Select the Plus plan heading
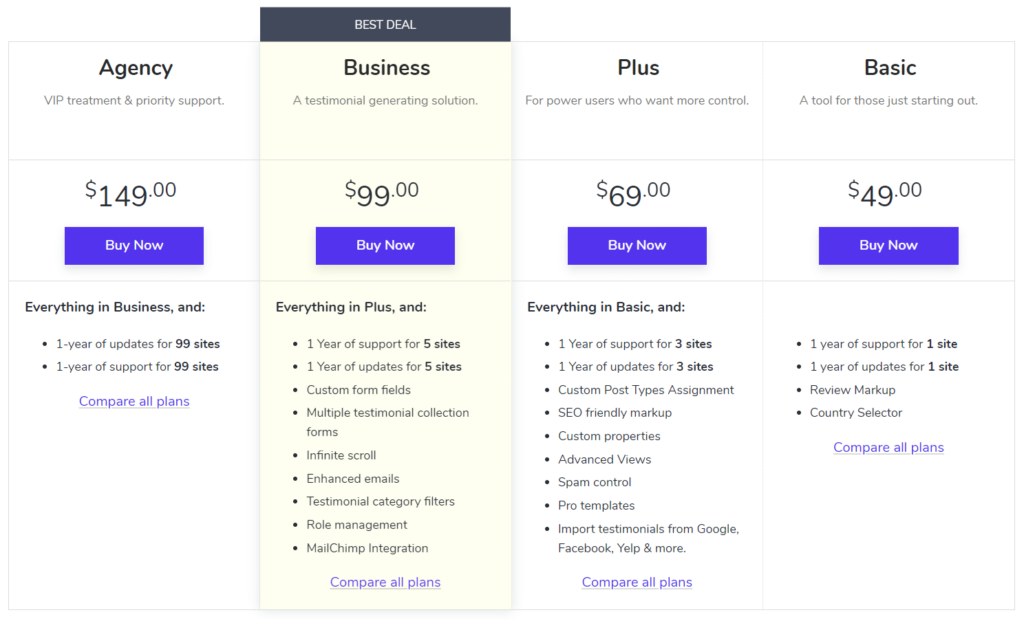 pyautogui.click(x=638, y=68)
